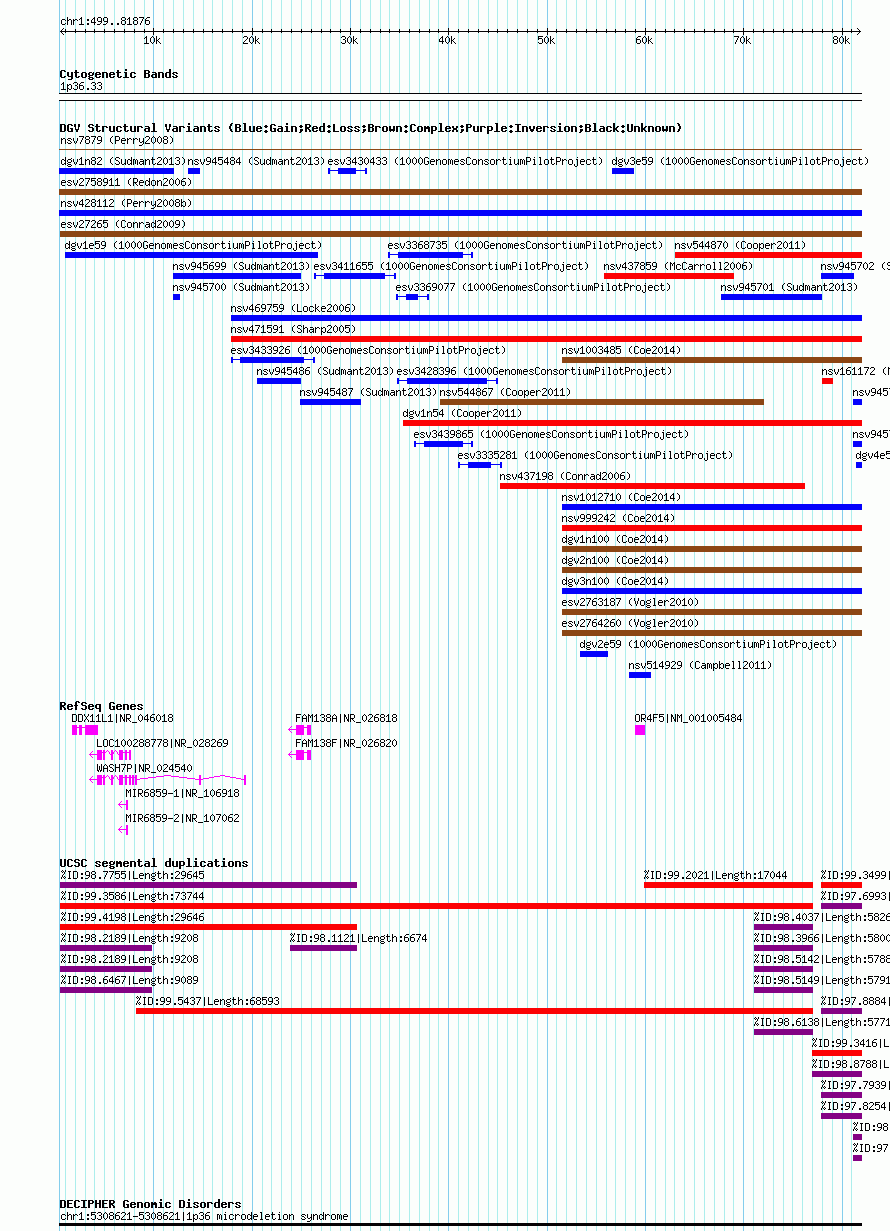Viewport: 890px width, 1231px height.
Task: Open the Cytogenetic Bands track title
Action: click(x=119, y=74)
